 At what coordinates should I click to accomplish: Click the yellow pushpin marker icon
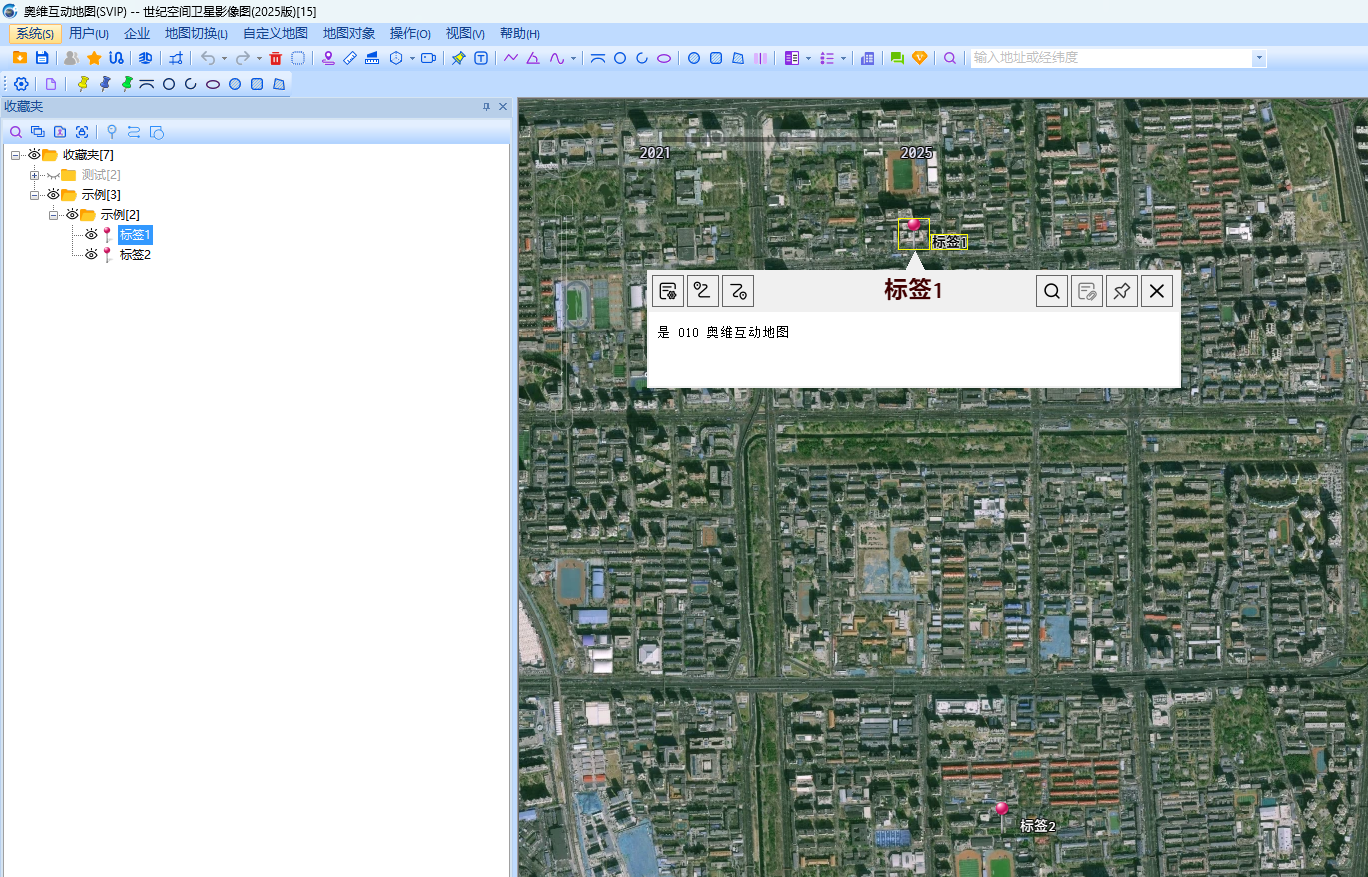[x=83, y=84]
